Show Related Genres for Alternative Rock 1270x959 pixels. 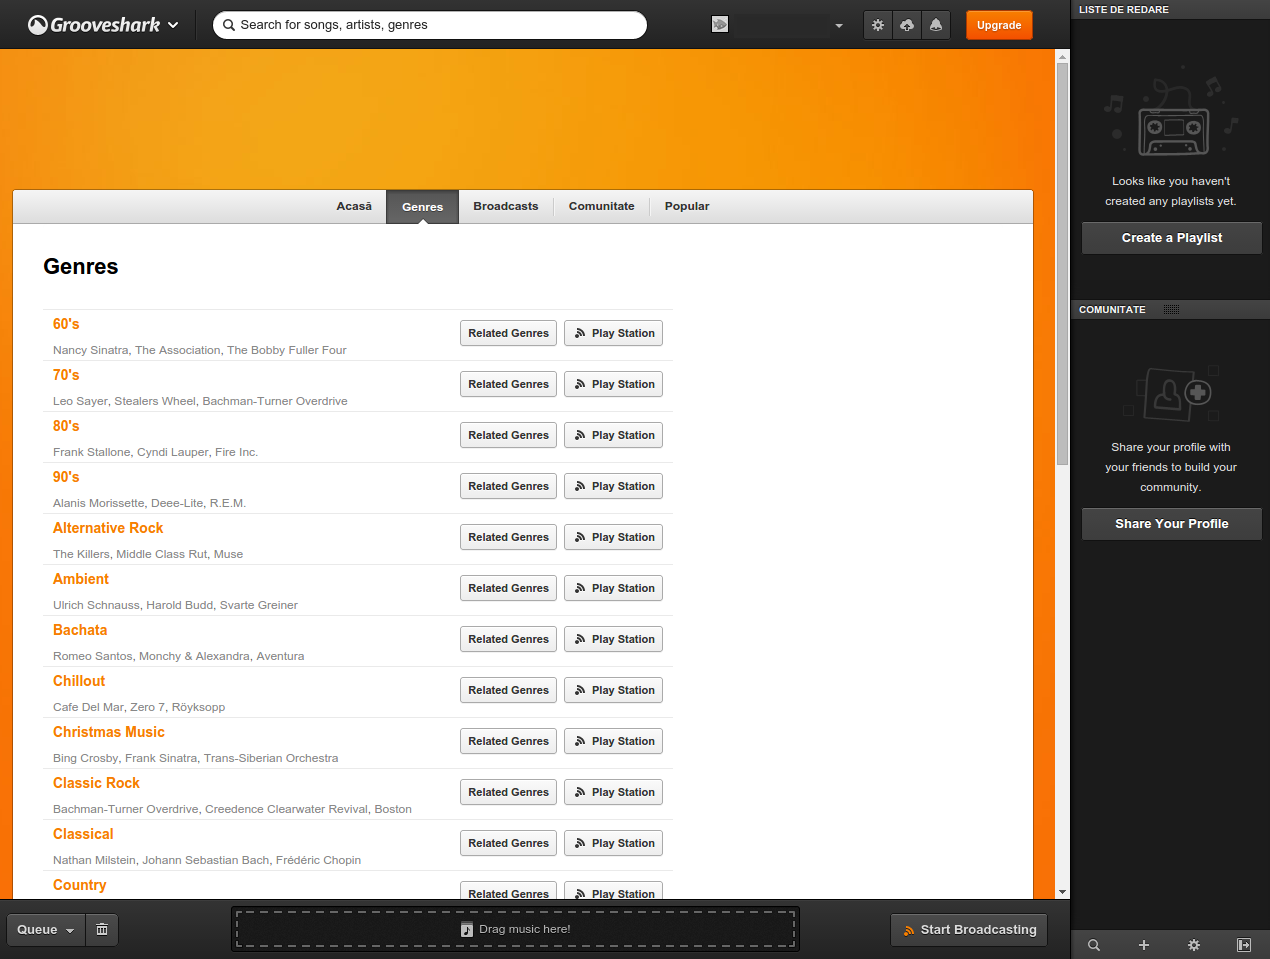pos(508,537)
